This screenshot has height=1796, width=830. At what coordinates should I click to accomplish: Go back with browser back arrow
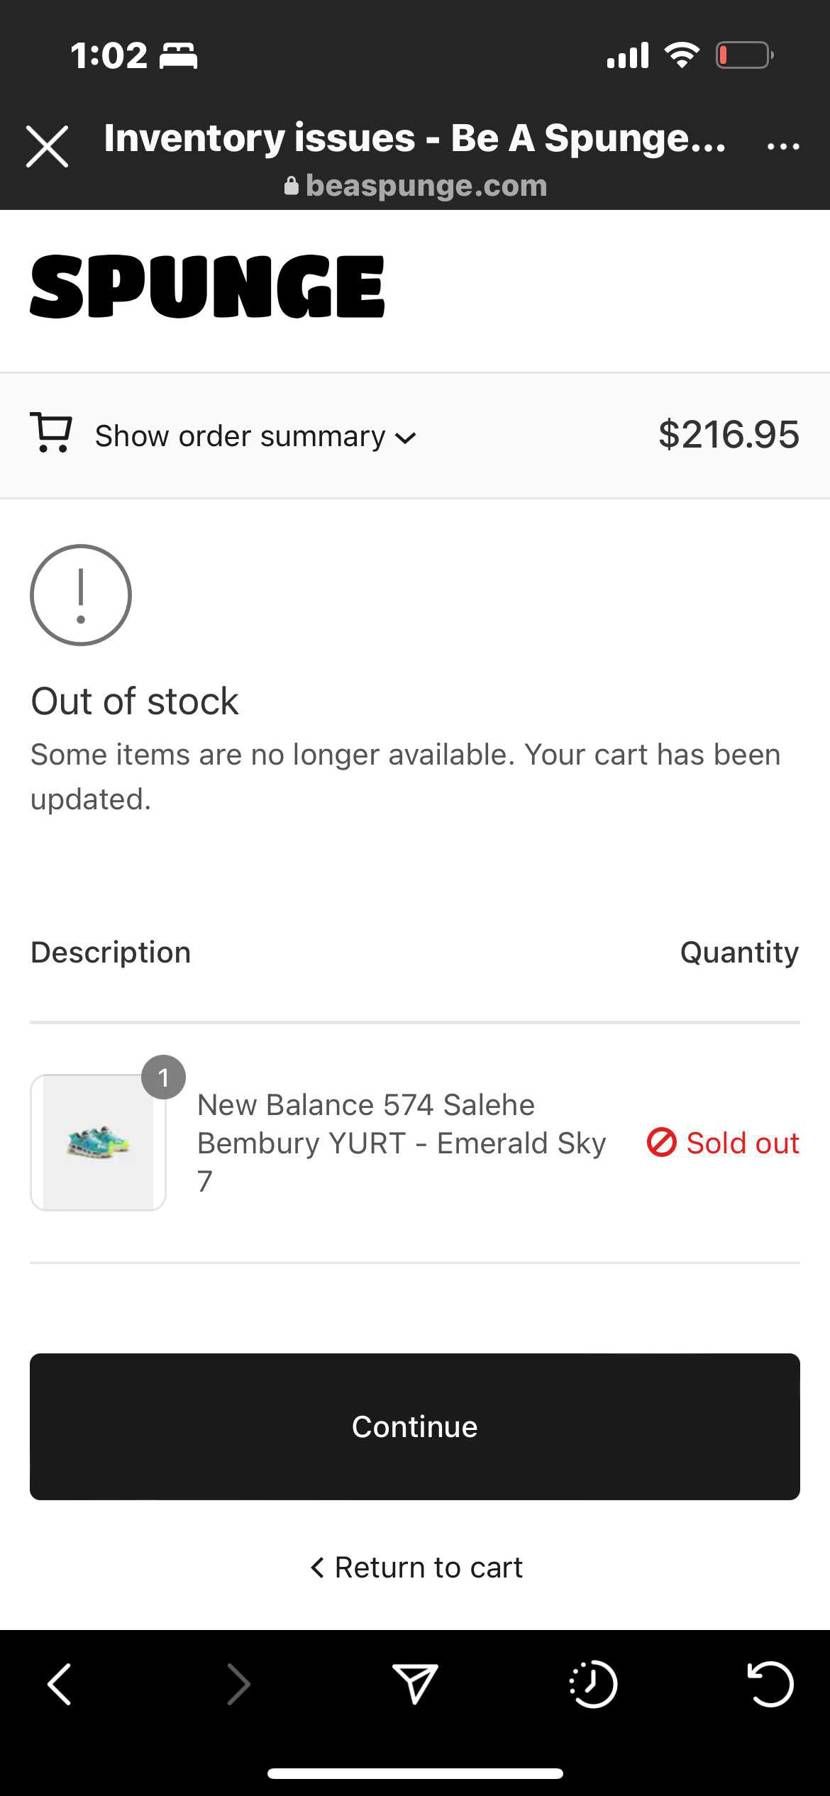(59, 1684)
